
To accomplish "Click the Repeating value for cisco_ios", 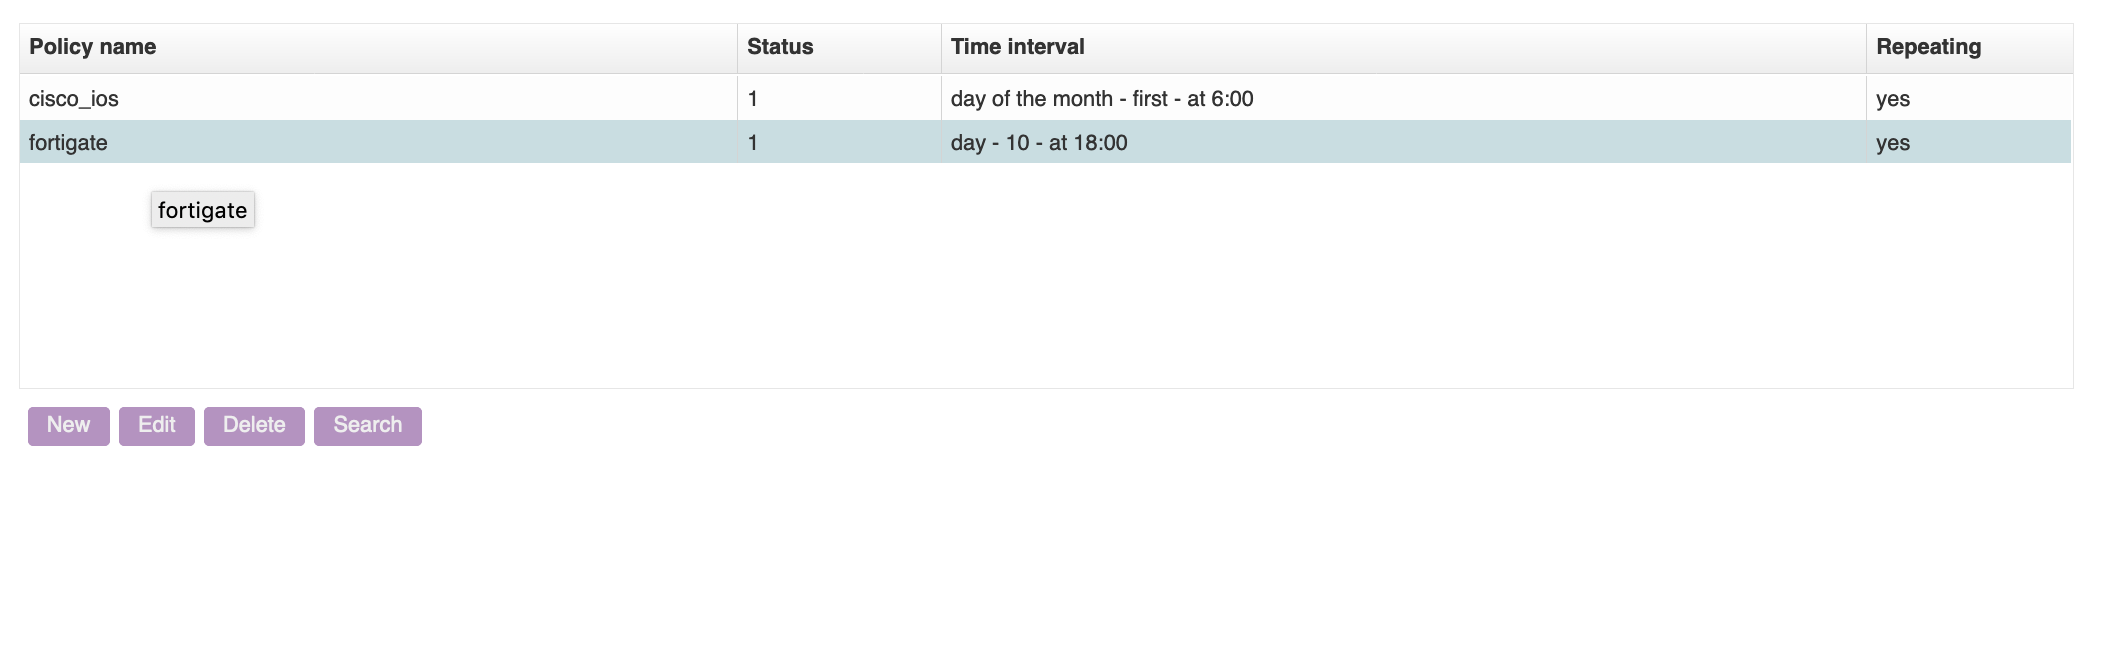I will (1890, 99).
